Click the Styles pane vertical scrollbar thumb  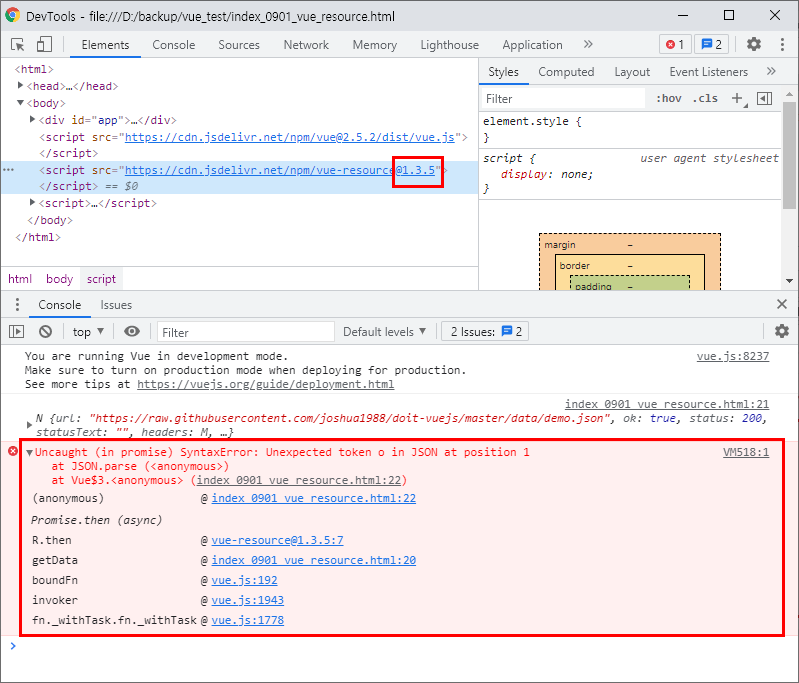coord(789,155)
